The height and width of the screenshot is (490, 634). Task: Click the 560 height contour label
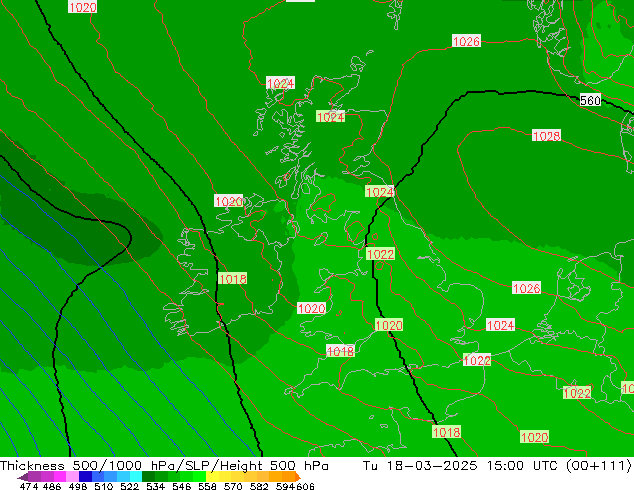[590, 100]
